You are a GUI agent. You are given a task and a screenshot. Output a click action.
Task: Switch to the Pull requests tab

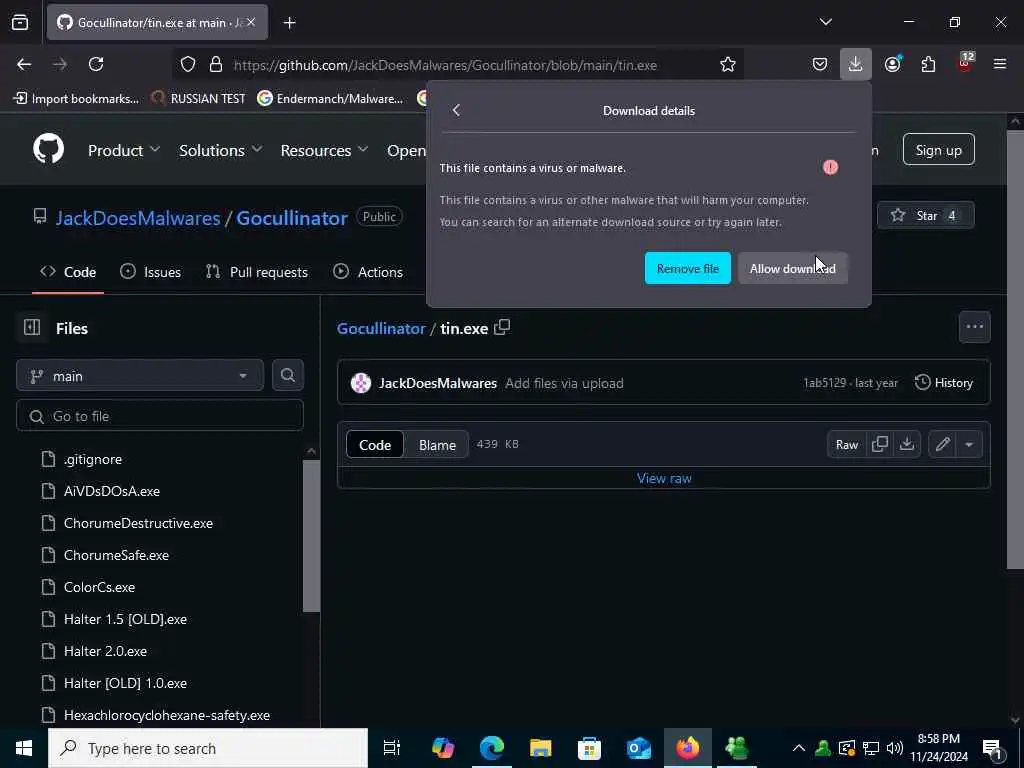257,272
